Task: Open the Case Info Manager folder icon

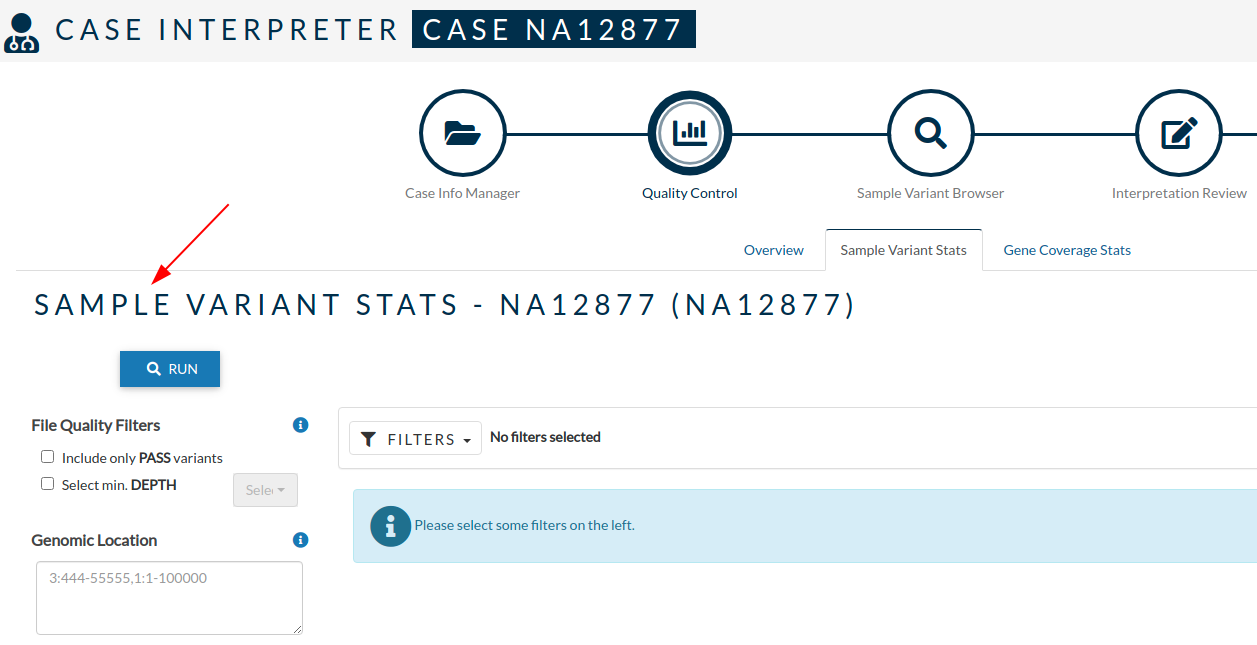Action: pyautogui.click(x=462, y=133)
